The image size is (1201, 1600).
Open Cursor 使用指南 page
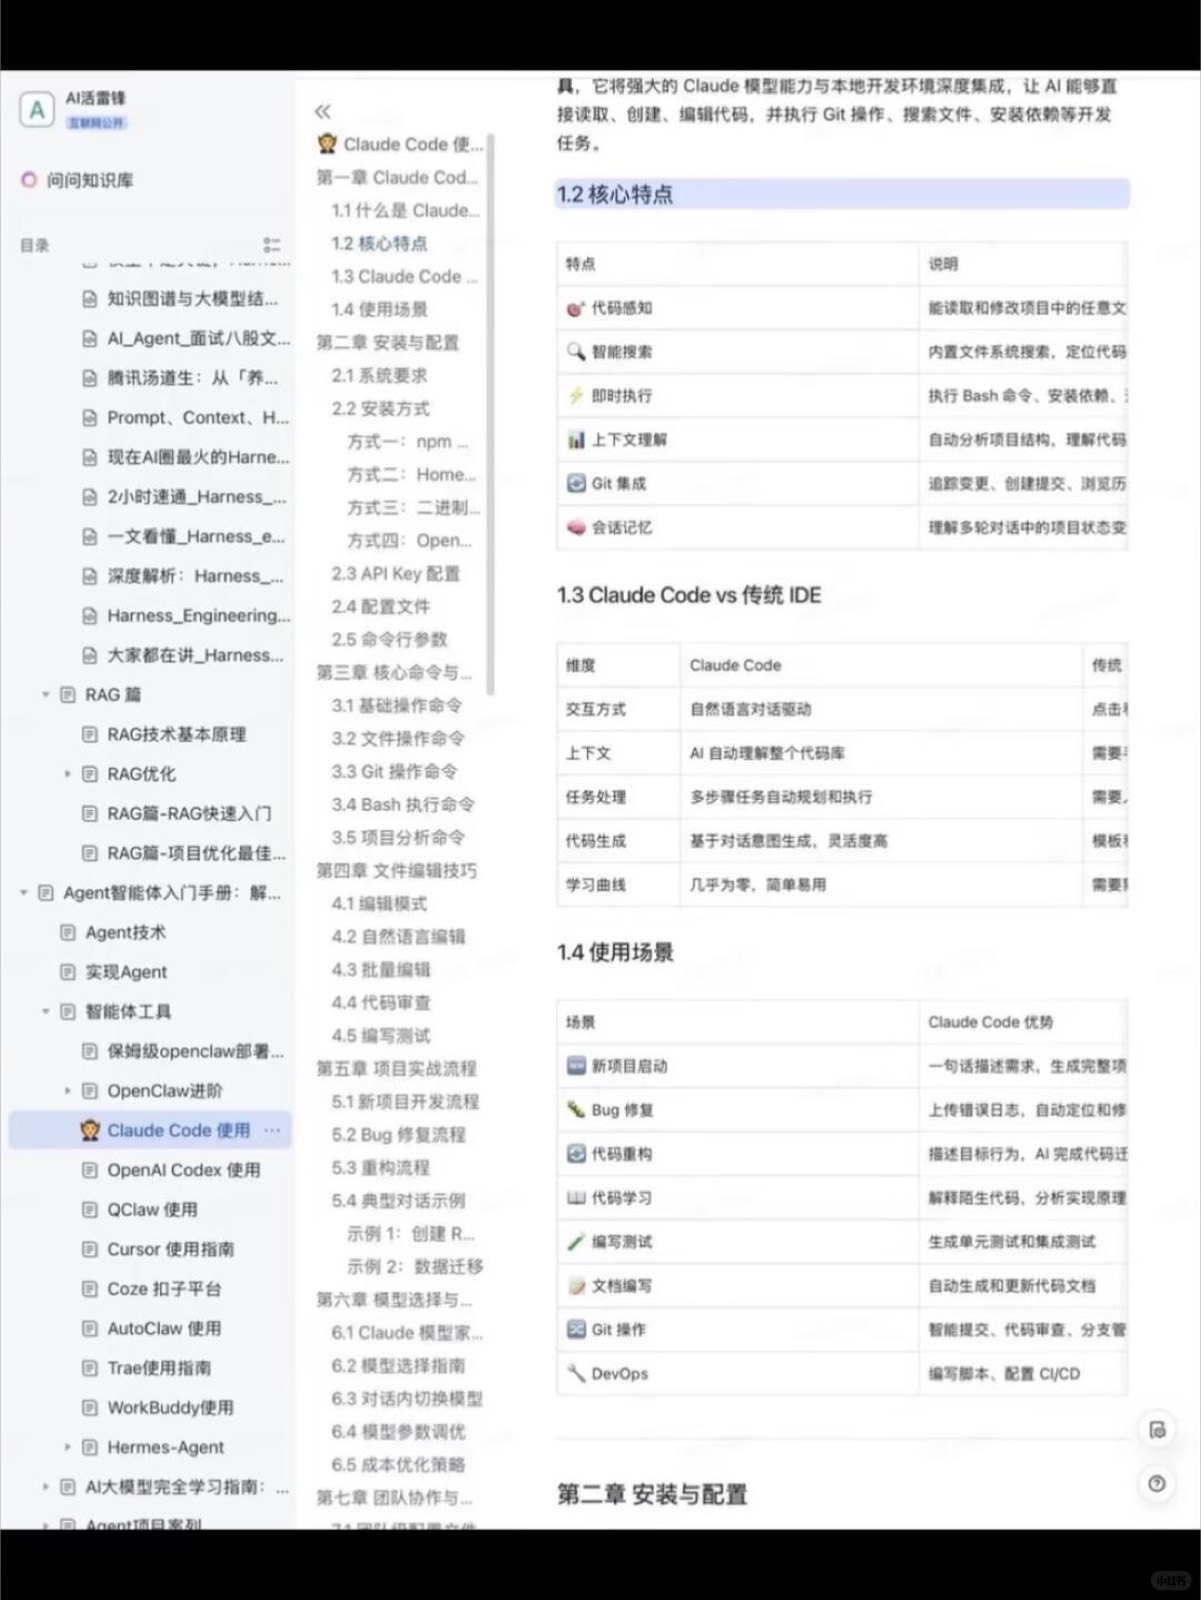coord(170,1249)
